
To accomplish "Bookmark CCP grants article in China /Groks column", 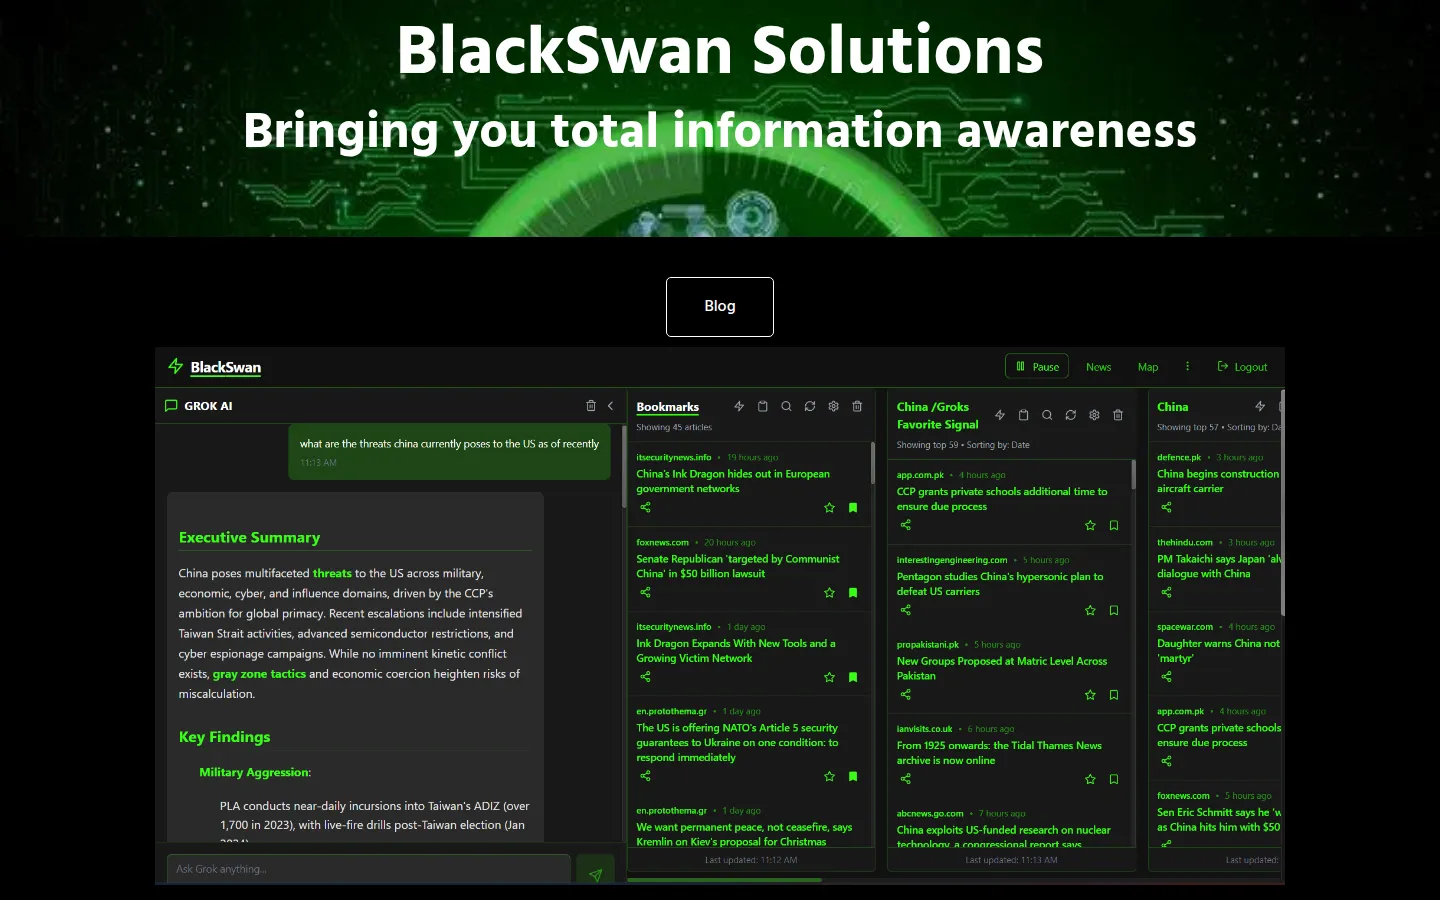I will point(1114,525).
